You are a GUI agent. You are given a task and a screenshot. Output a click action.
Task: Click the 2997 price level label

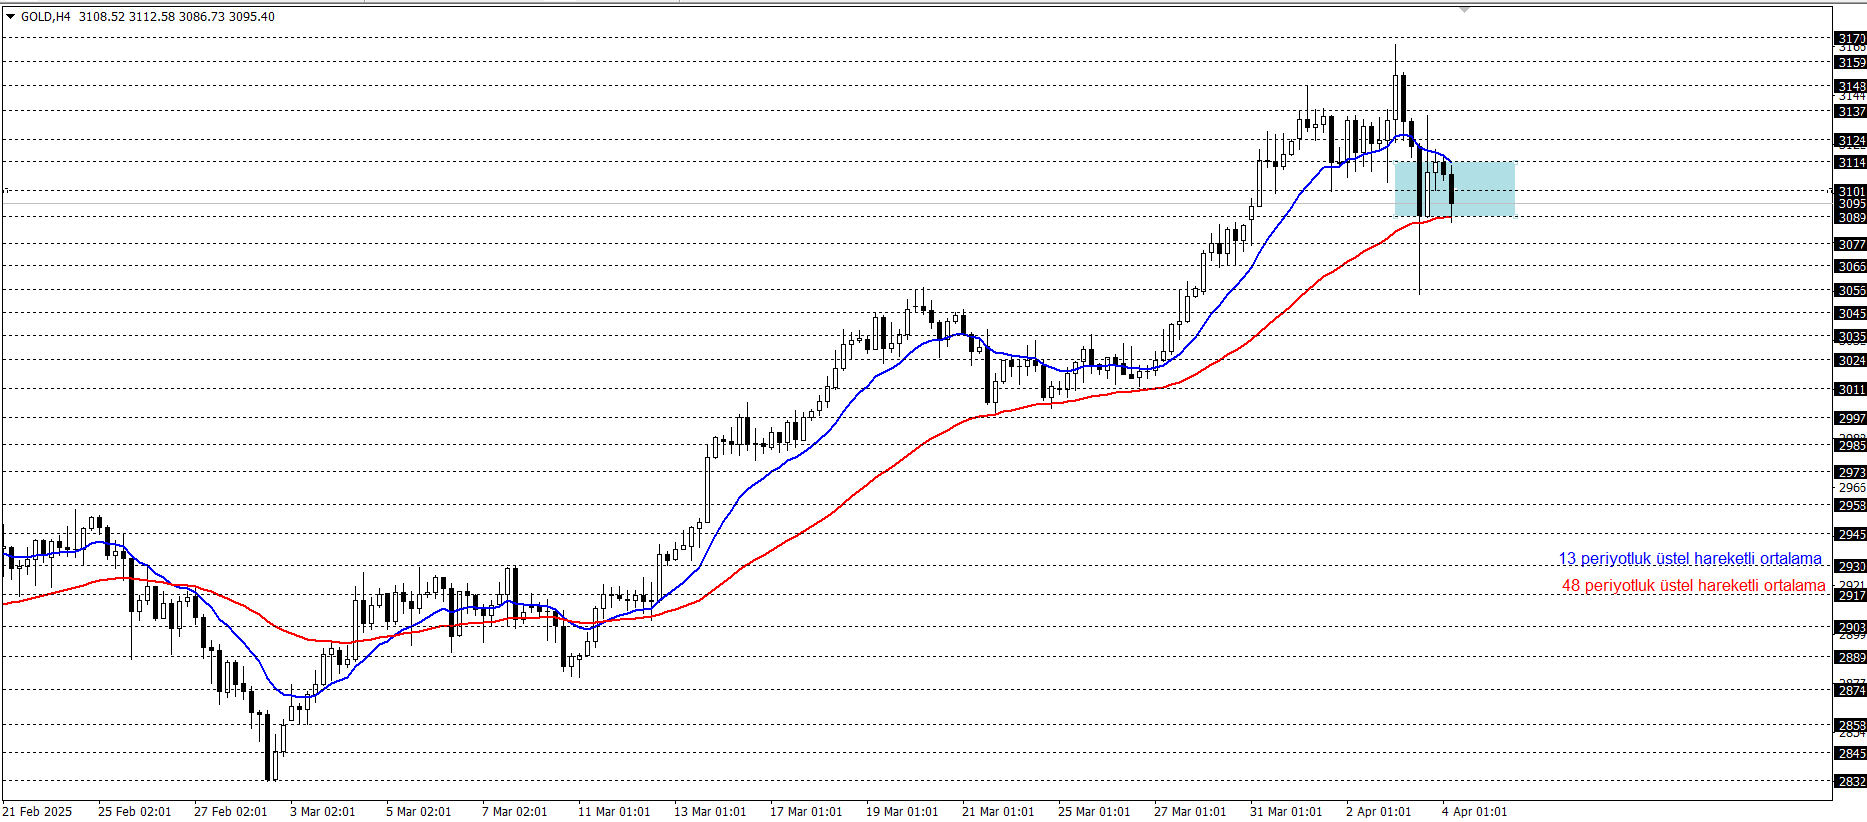(x=1851, y=419)
